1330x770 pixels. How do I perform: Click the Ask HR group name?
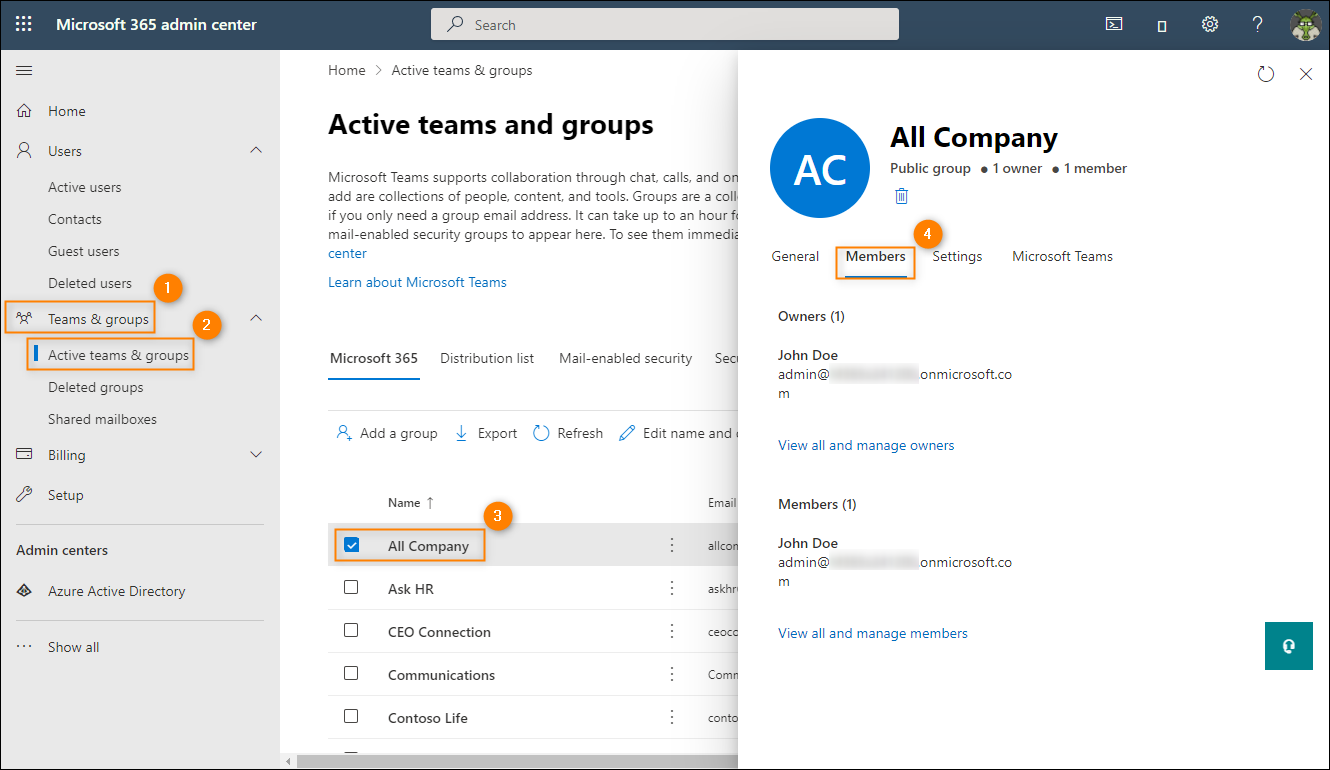[411, 589]
